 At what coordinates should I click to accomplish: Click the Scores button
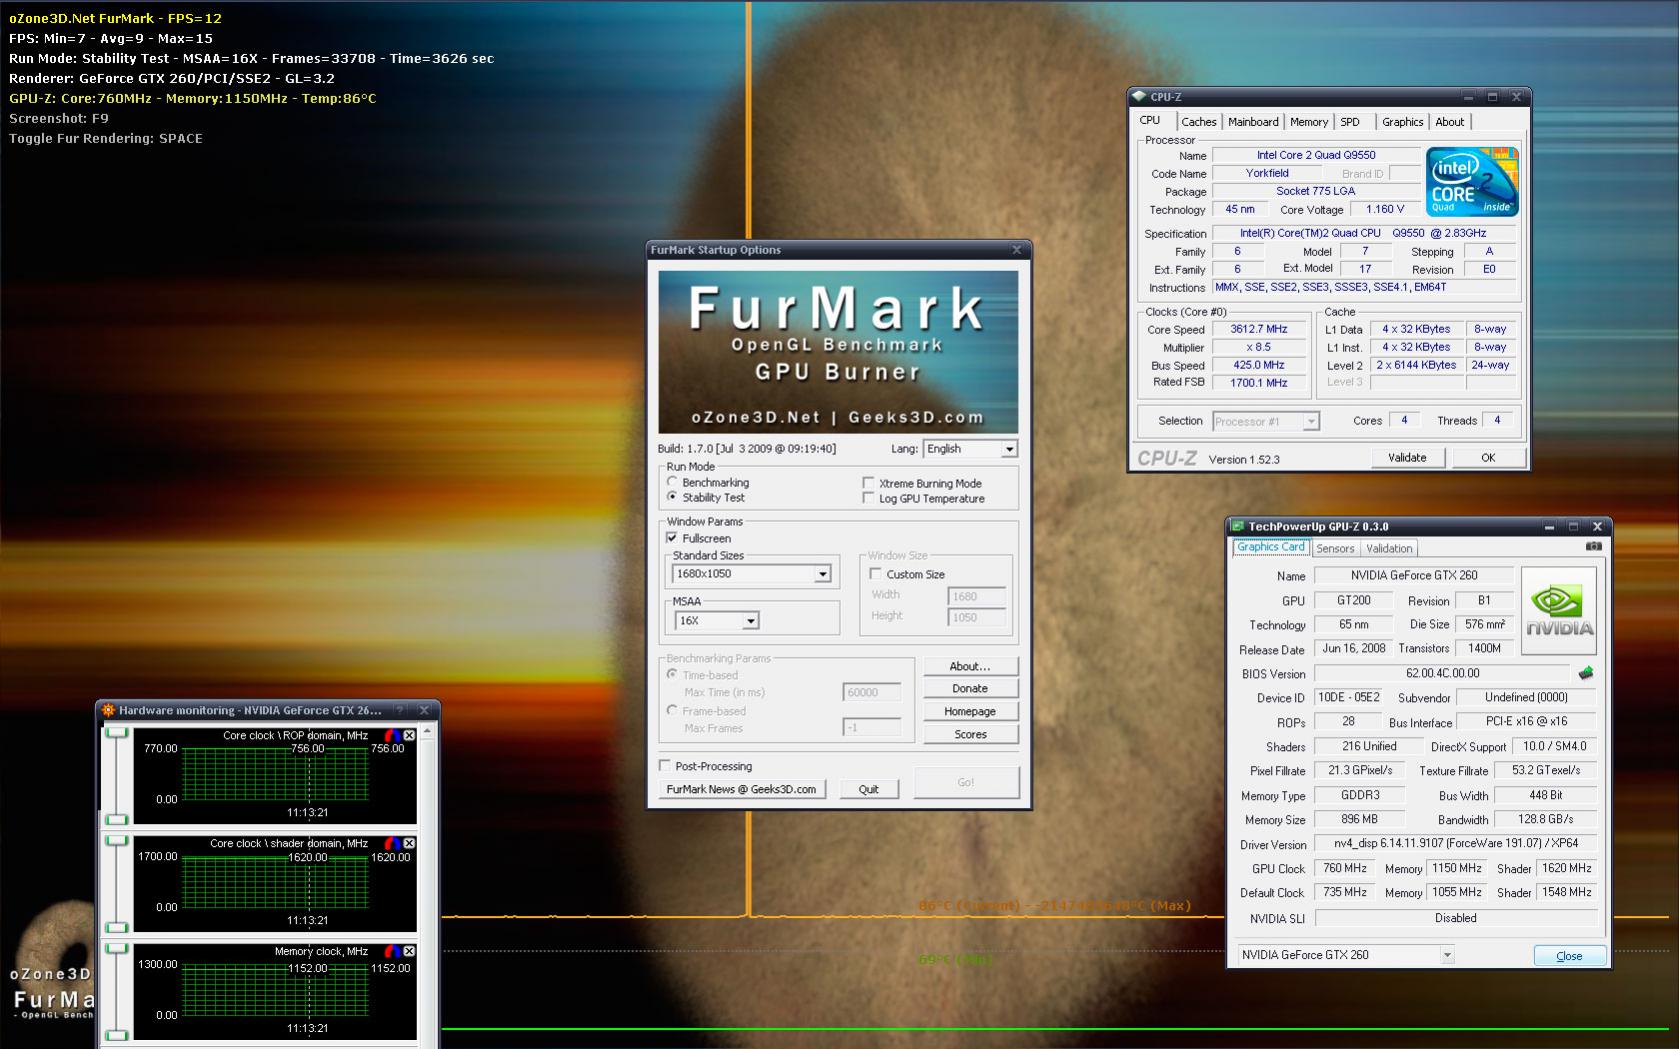(x=970, y=734)
